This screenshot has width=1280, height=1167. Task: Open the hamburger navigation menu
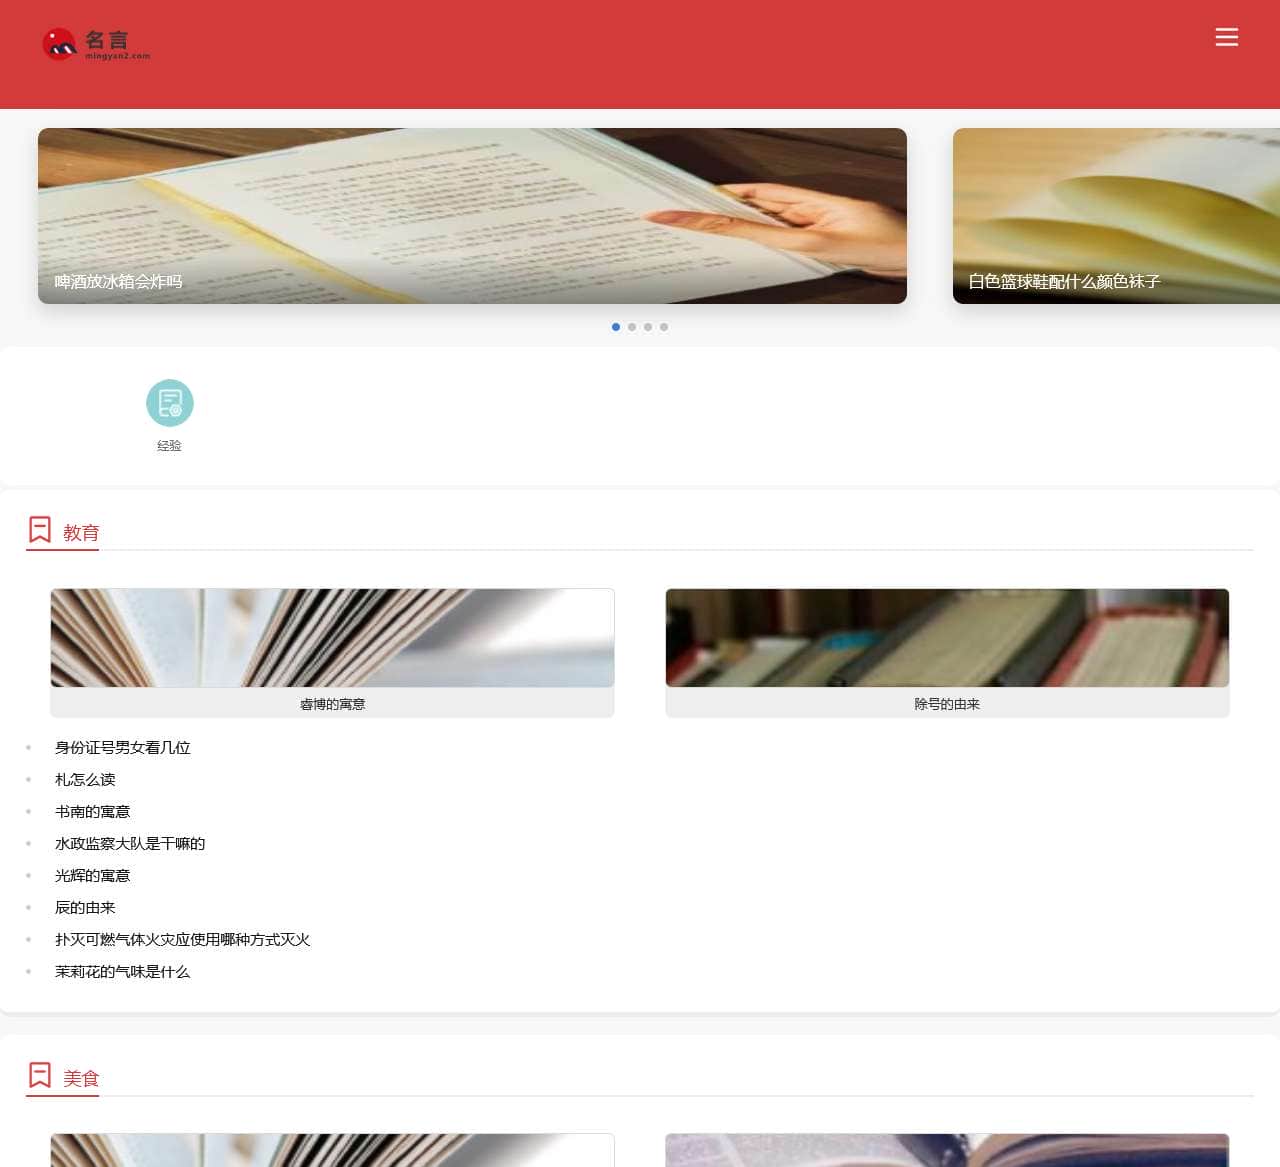[1227, 37]
